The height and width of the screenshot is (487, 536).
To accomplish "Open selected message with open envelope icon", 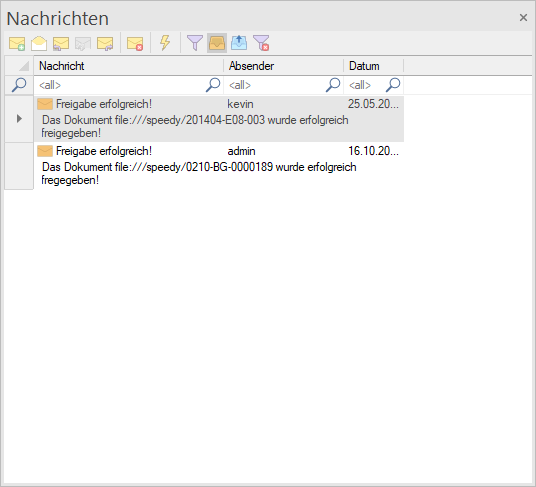I will tap(39, 43).
